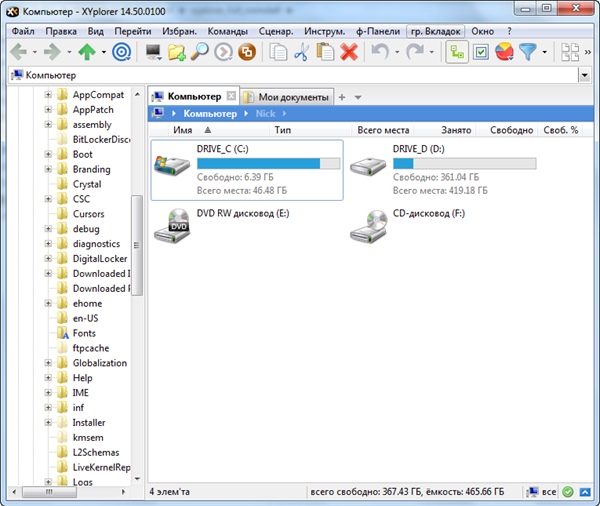Screen dimensions: 600x506
Task: Open the address bar dropdown arrow
Action: (x=584, y=75)
